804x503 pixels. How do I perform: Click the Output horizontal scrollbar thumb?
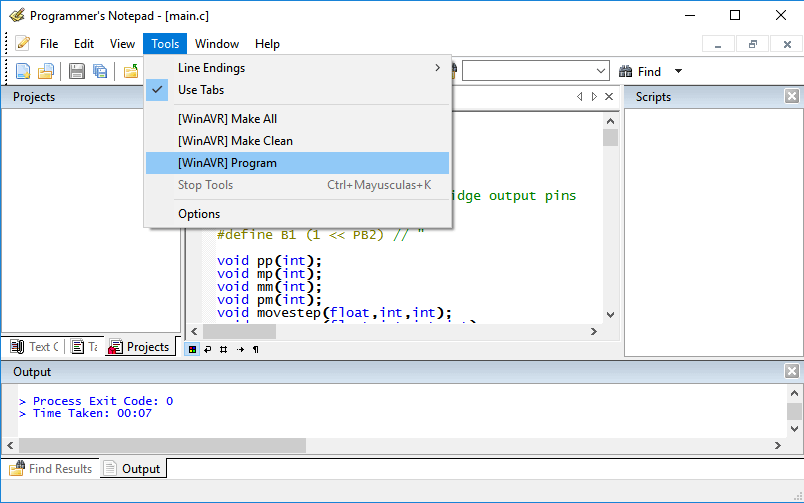[x=163, y=446]
